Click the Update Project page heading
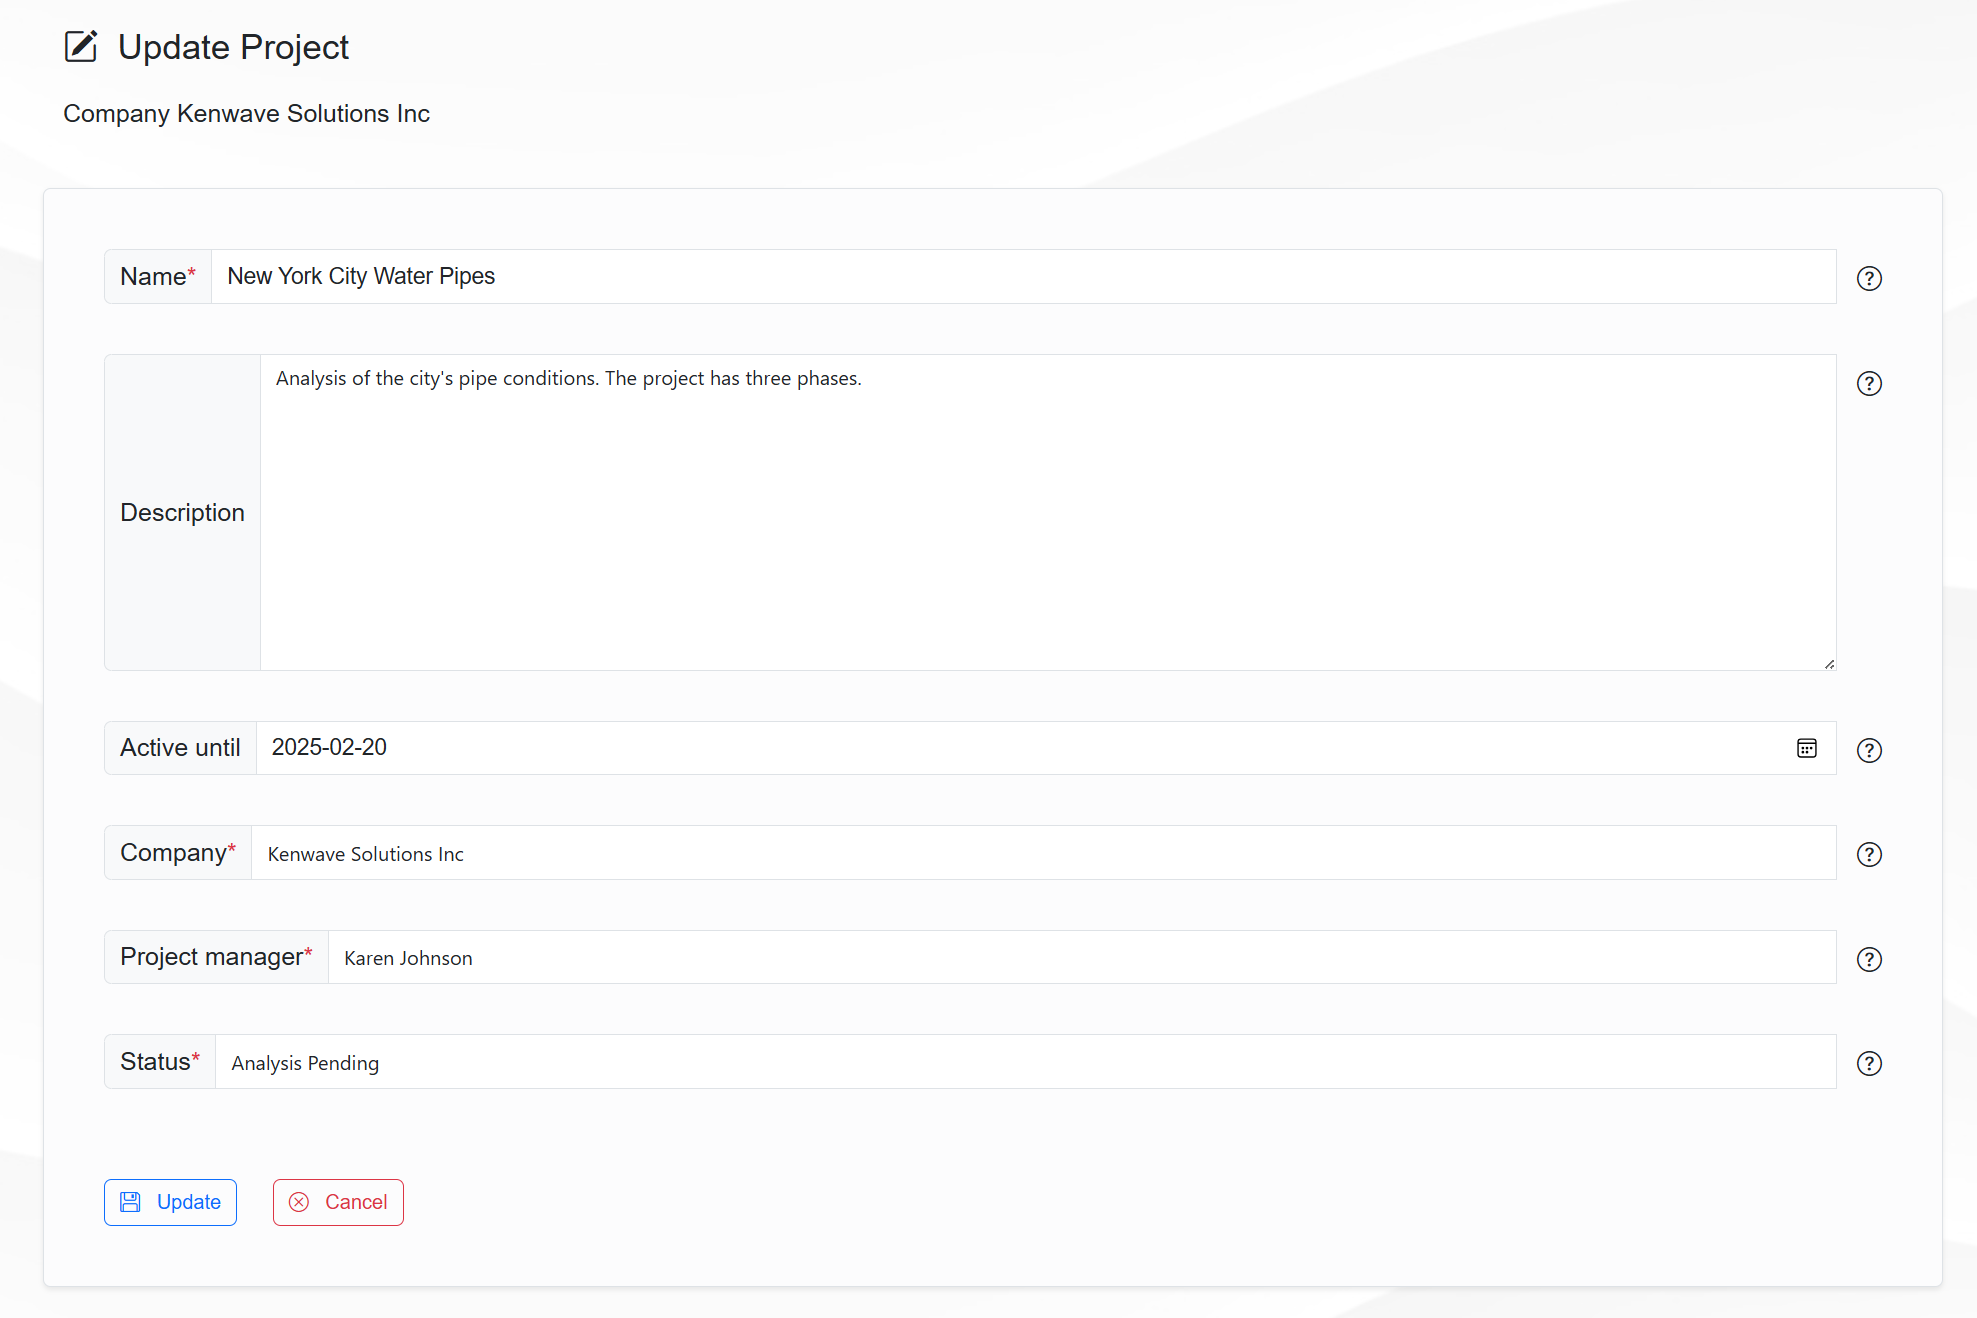The height and width of the screenshot is (1318, 1977). [x=233, y=47]
